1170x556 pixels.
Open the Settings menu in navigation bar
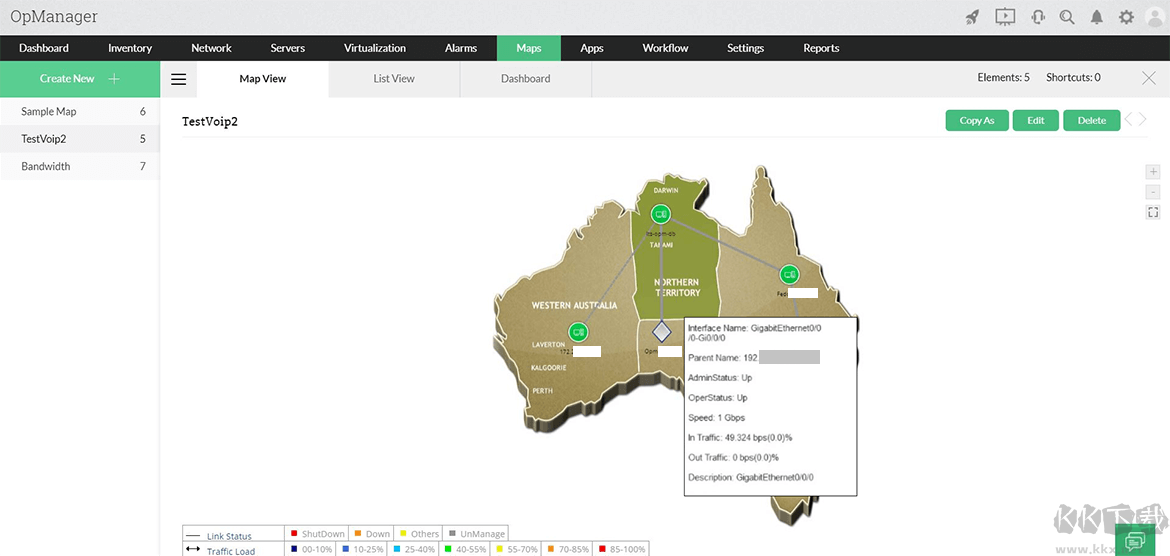tap(745, 48)
